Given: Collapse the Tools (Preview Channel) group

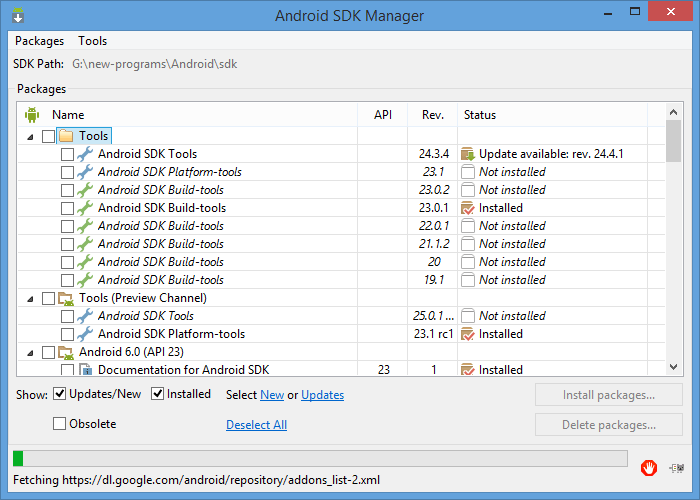Looking at the screenshot, I should click(x=30, y=299).
